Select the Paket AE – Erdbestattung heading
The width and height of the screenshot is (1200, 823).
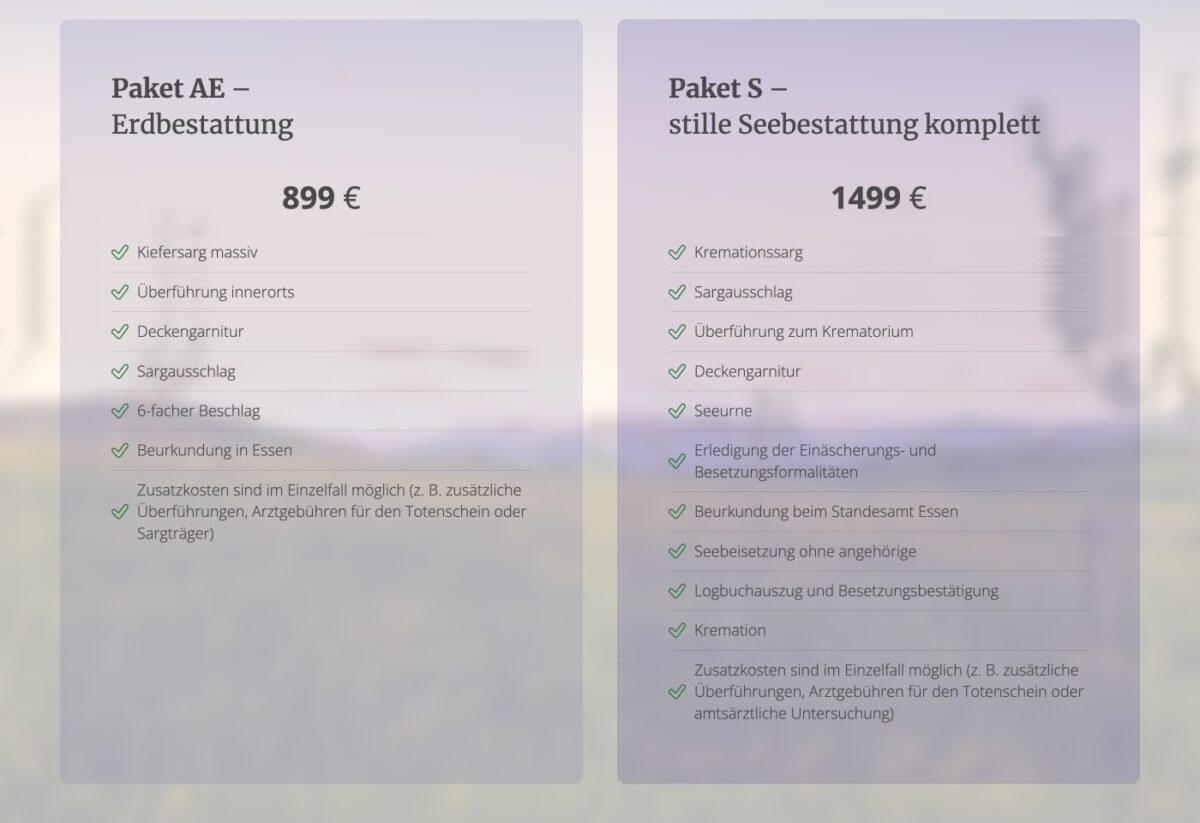point(202,106)
